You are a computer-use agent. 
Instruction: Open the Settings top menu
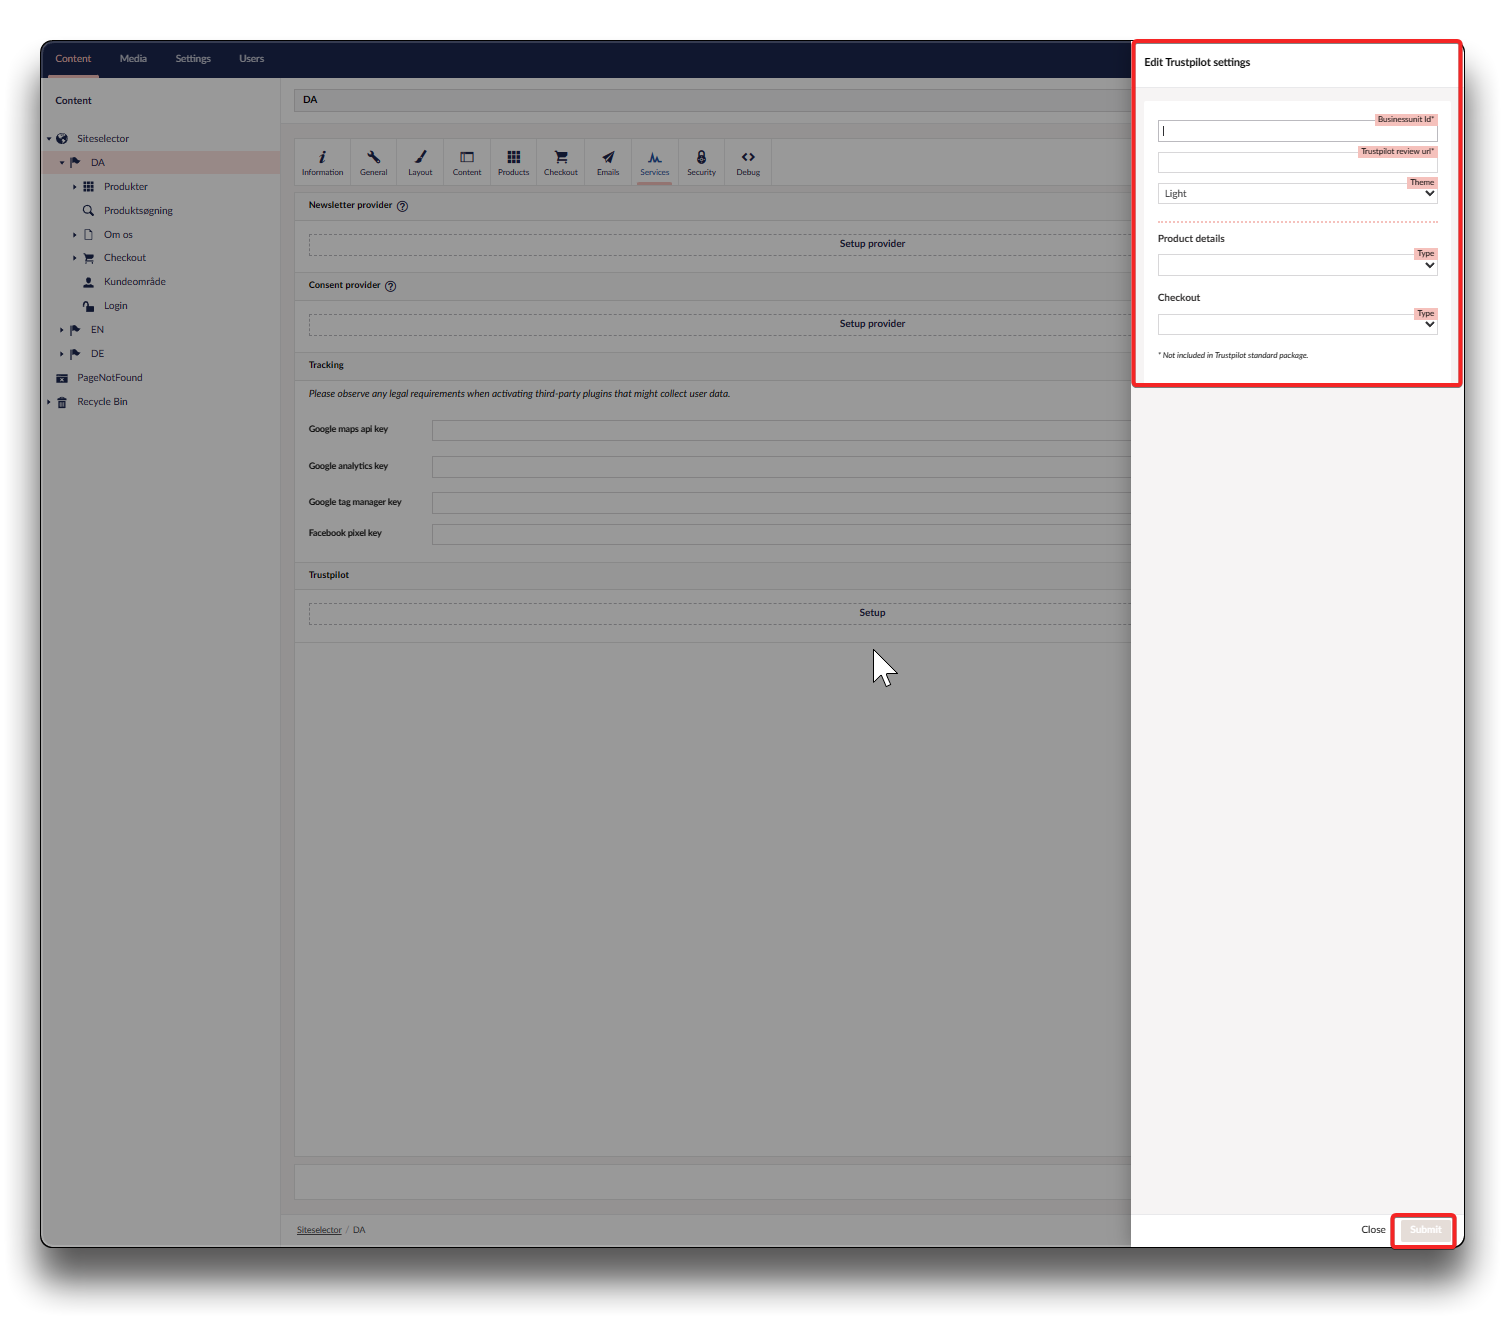click(193, 59)
